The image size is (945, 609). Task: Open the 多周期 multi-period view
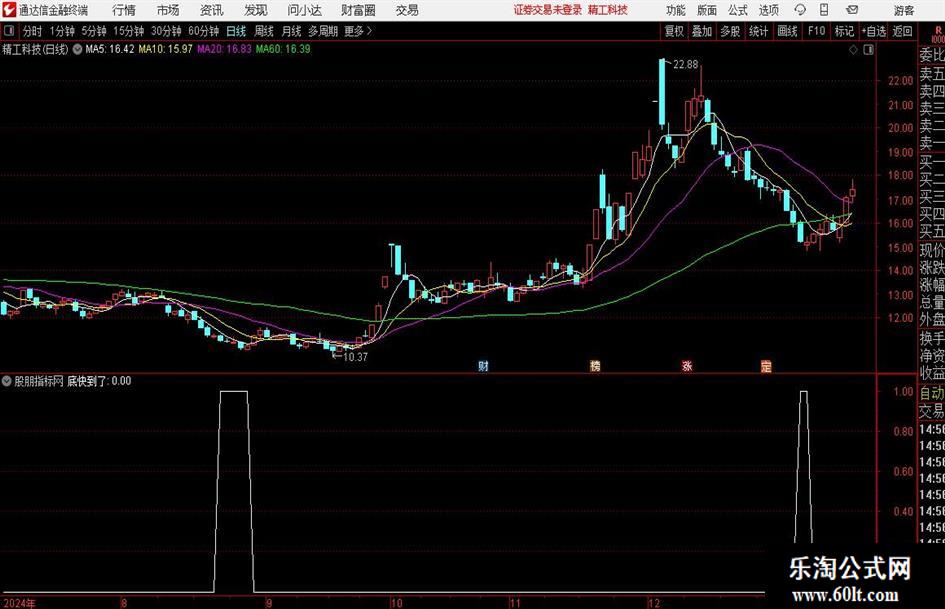(x=322, y=31)
